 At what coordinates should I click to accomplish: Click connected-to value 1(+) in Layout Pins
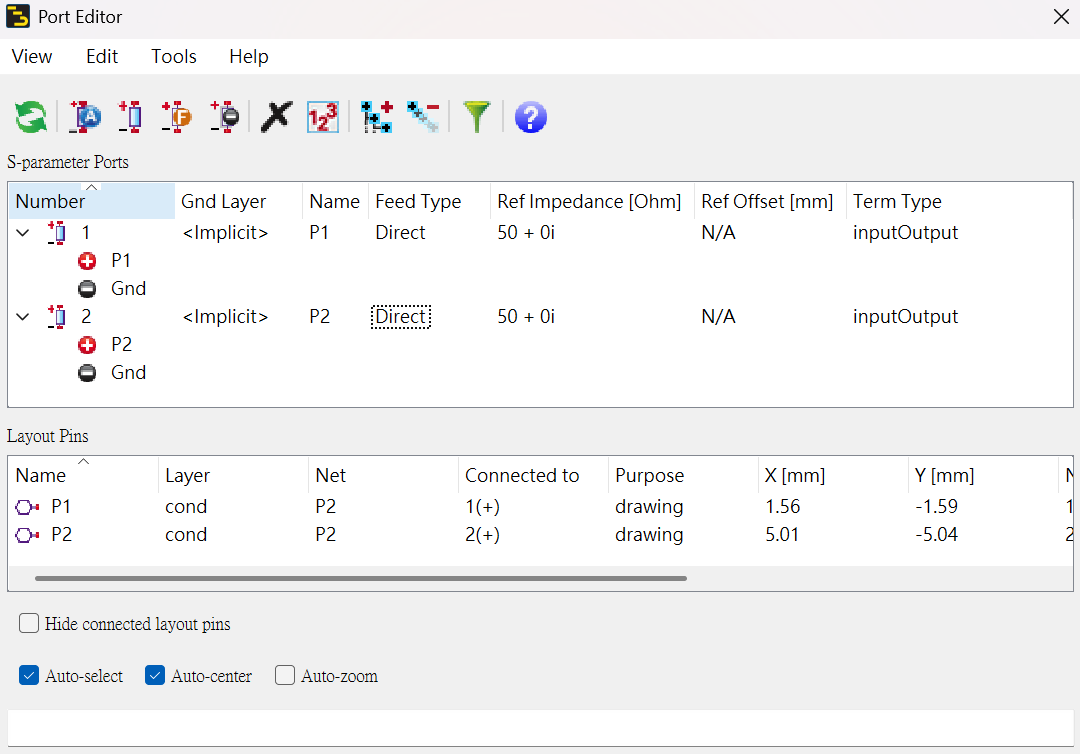point(482,507)
